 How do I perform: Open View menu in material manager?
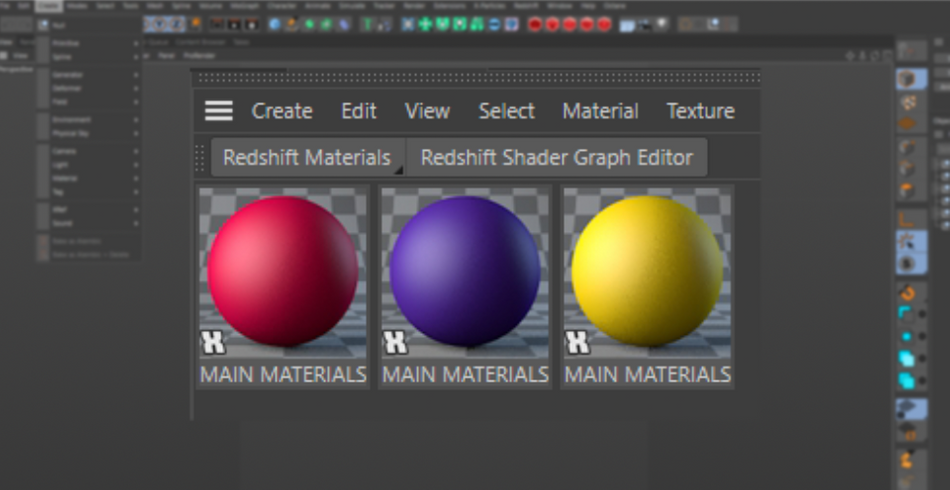click(427, 111)
